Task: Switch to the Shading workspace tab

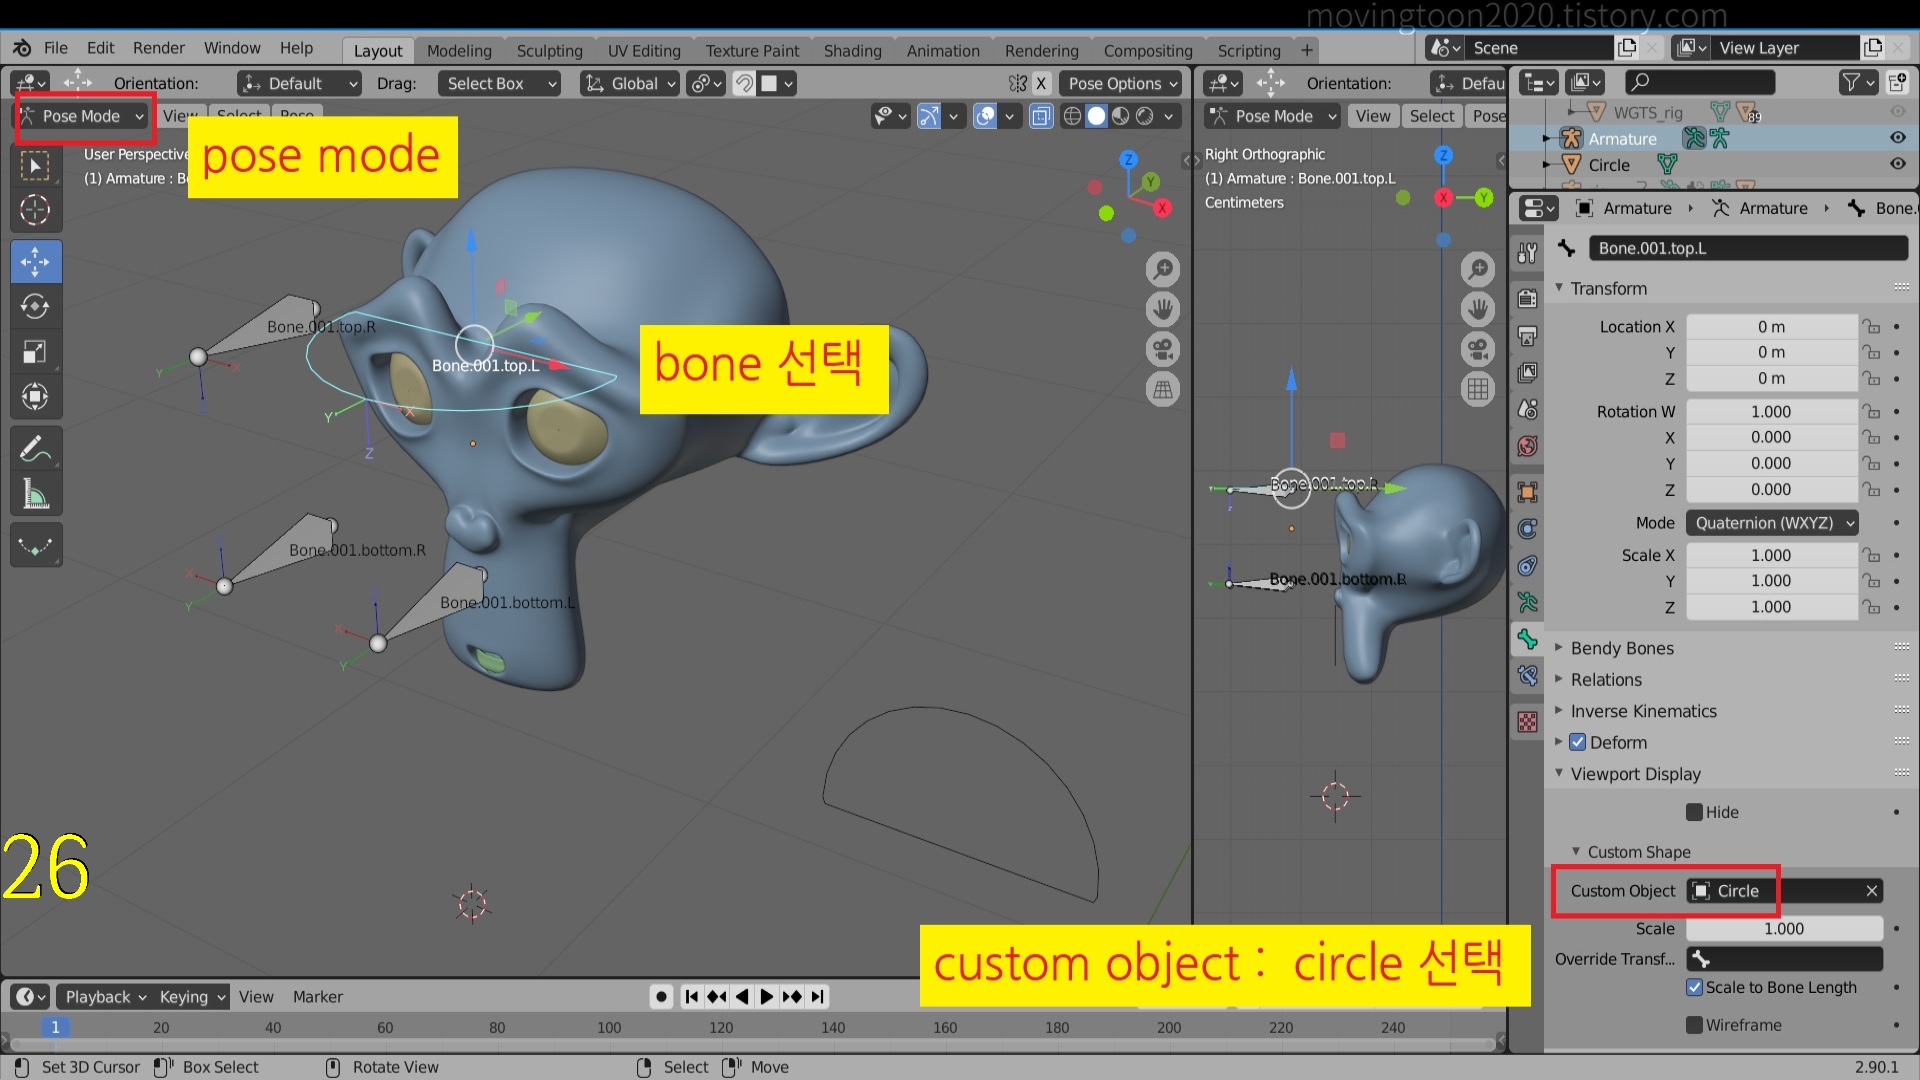Action: (852, 51)
